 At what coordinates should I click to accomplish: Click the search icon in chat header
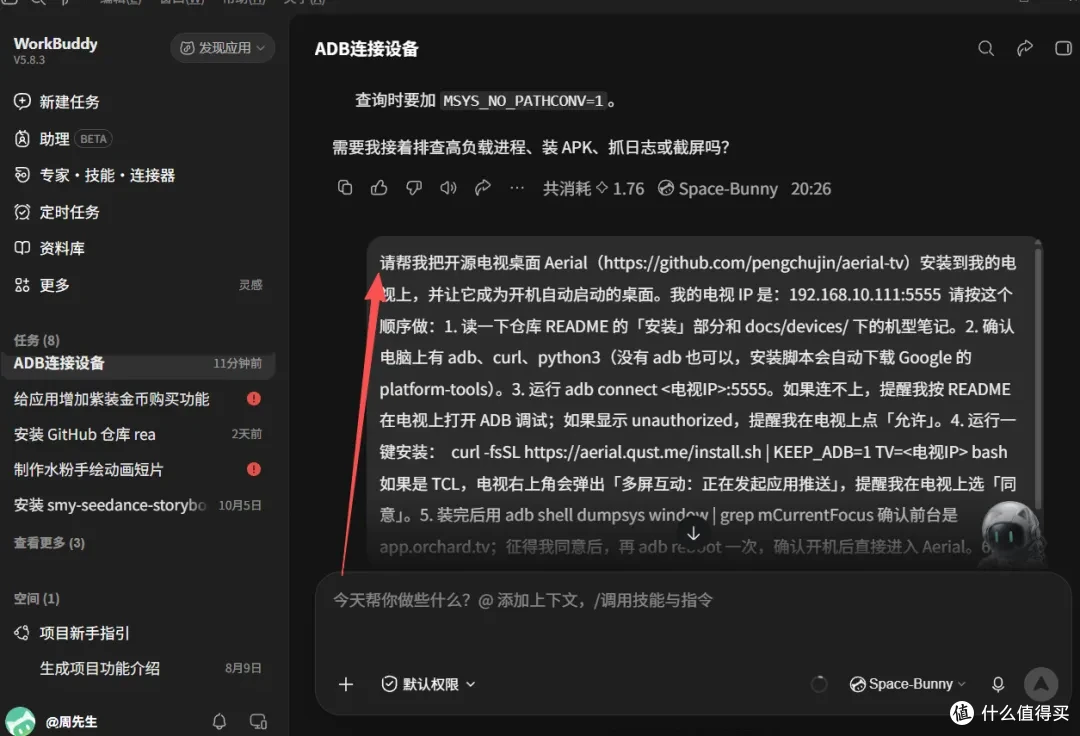(986, 48)
